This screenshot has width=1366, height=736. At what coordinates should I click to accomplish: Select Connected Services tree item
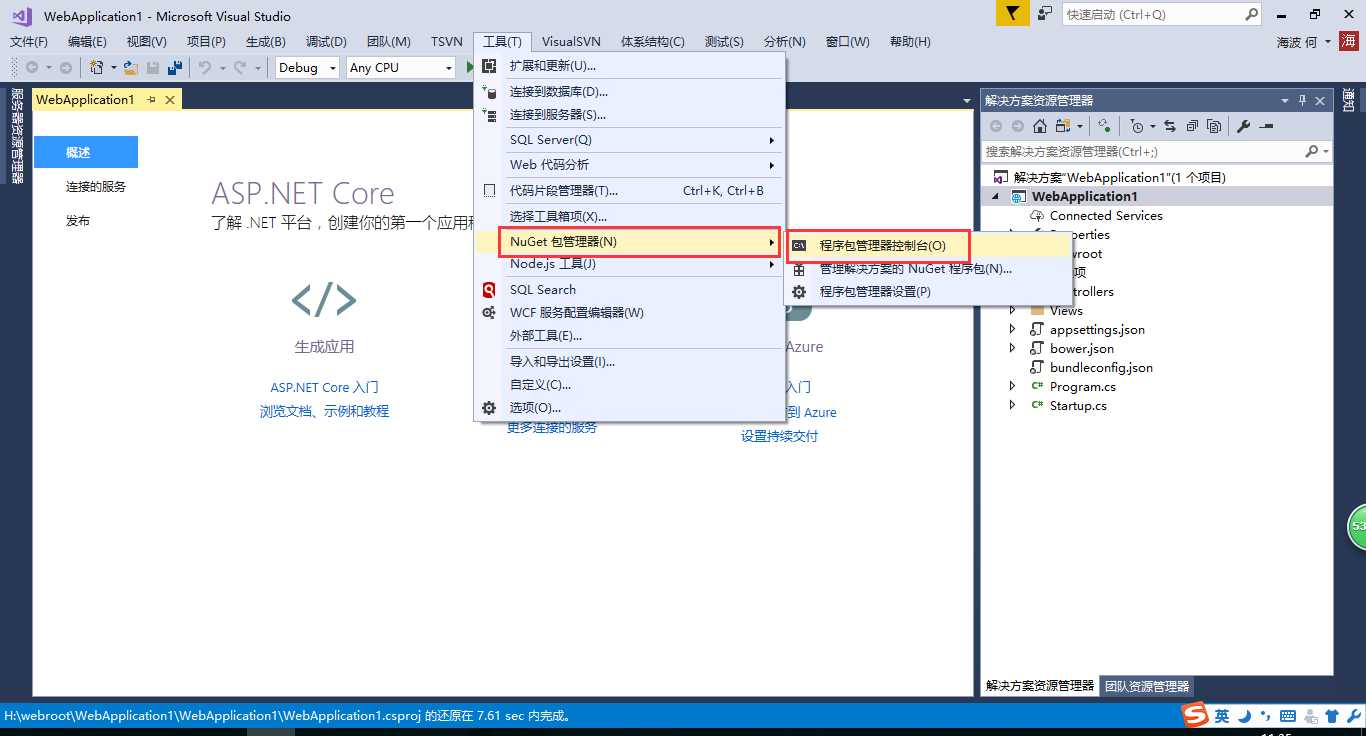pyautogui.click(x=1106, y=216)
